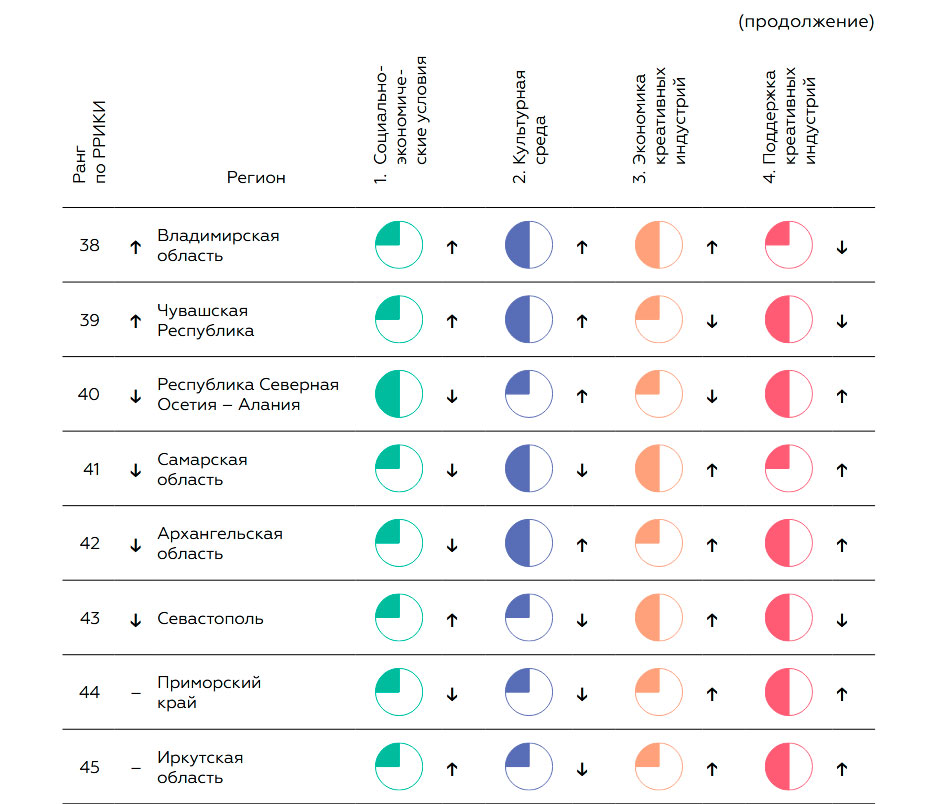Click the green half-circle for Северная Осетия row
The image size is (928, 804).
pyautogui.click(x=399, y=395)
